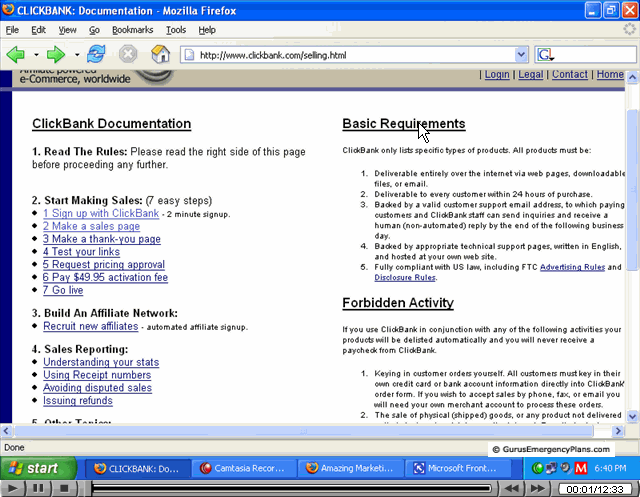Open the '7 Go live' link
The height and width of the screenshot is (497, 640).
pos(63,290)
